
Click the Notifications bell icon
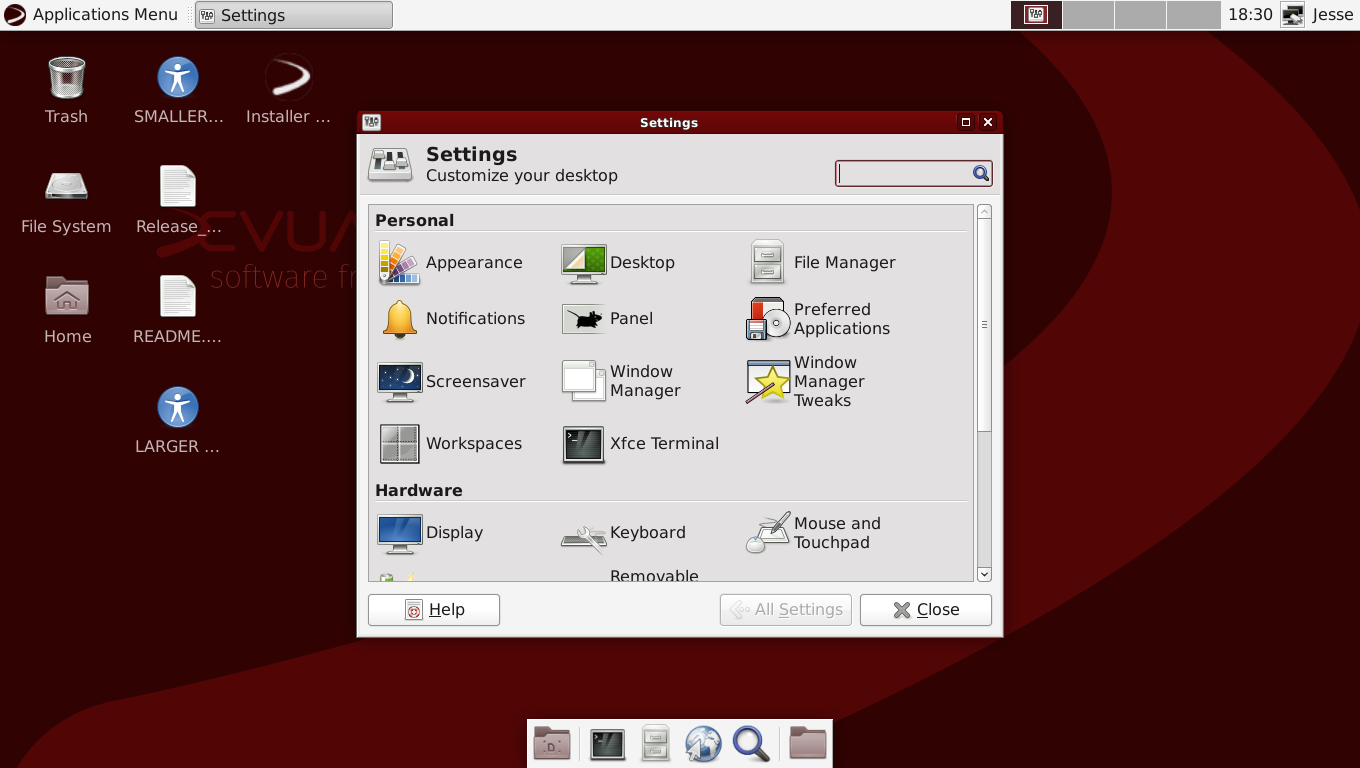point(399,319)
